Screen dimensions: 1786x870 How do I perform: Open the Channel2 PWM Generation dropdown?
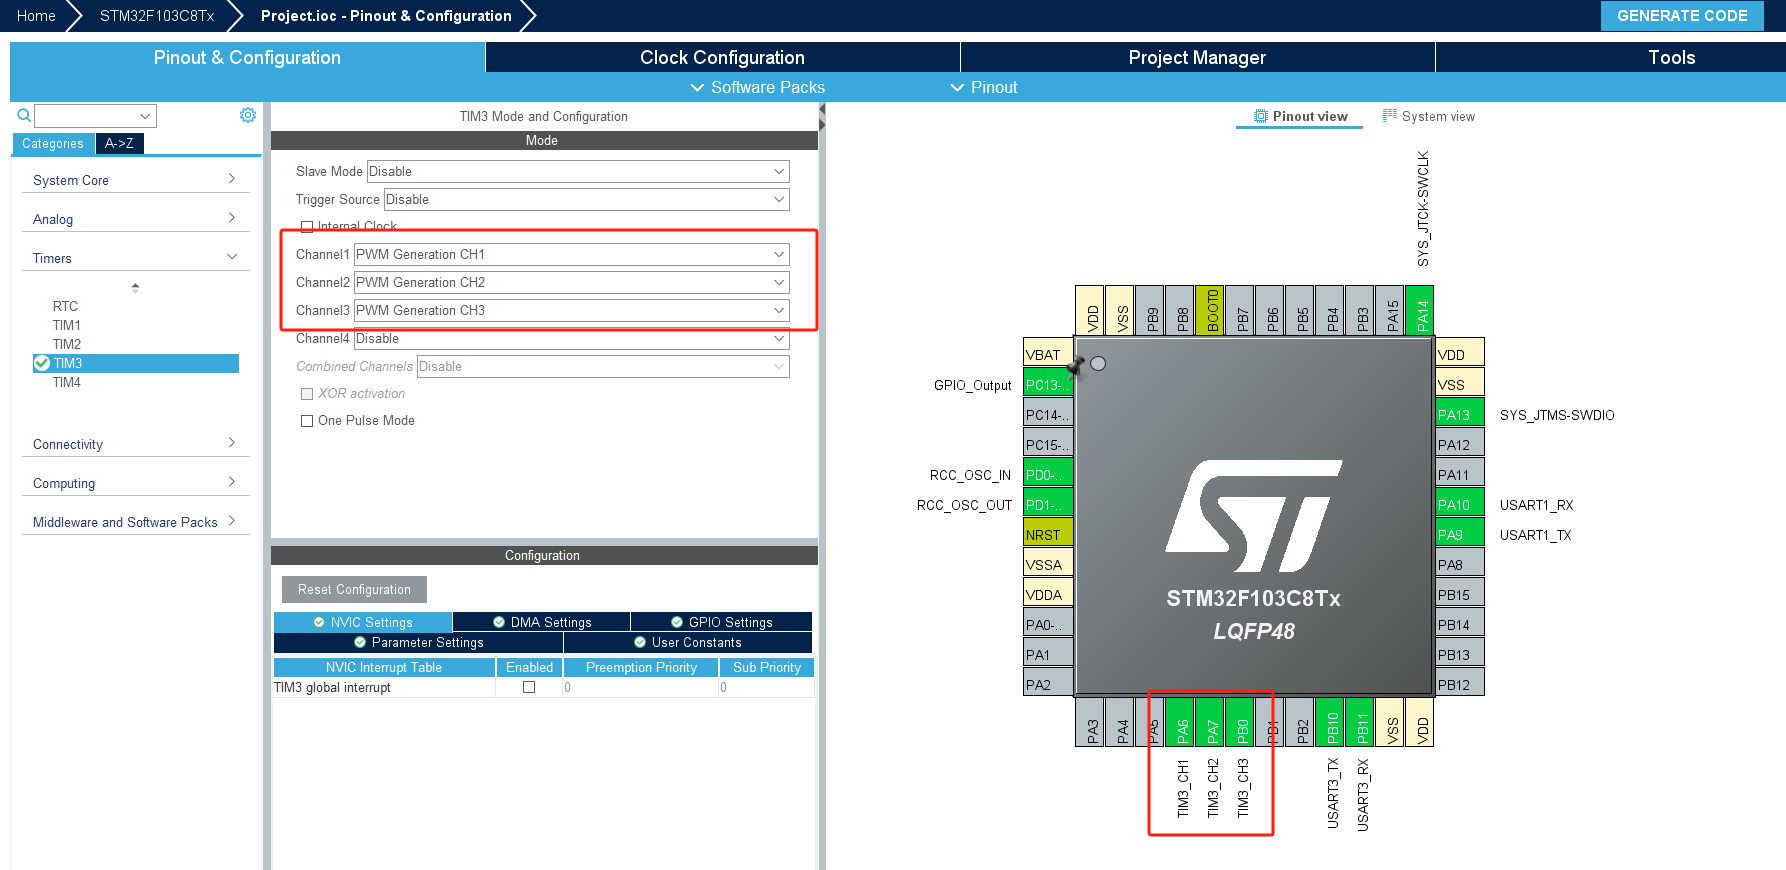[572, 282]
